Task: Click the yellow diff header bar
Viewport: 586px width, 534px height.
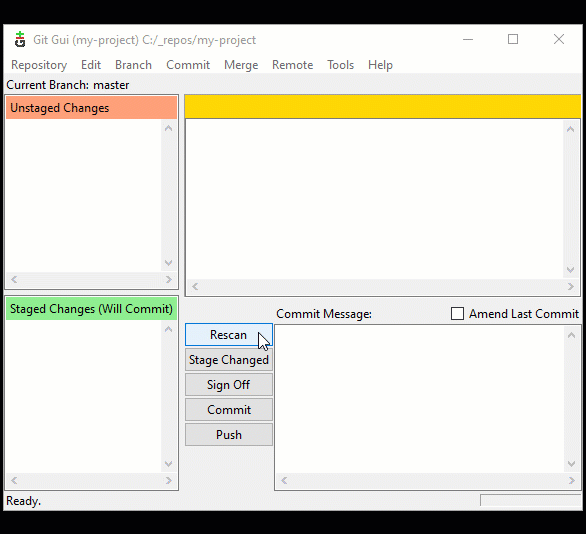Action: [x=383, y=107]
